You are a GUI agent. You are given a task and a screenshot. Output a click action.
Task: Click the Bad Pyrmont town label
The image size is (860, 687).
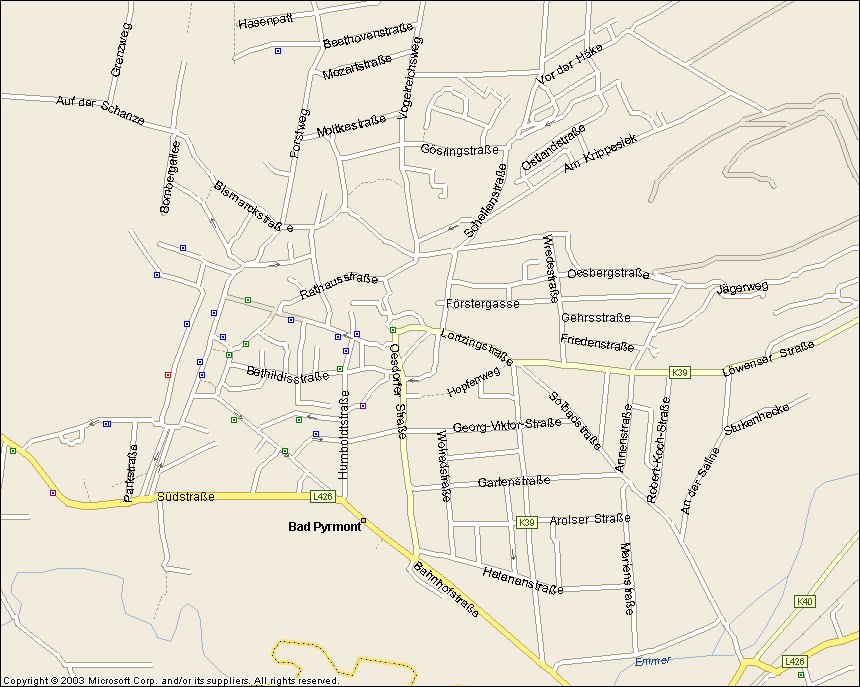[x=323, y=527]
